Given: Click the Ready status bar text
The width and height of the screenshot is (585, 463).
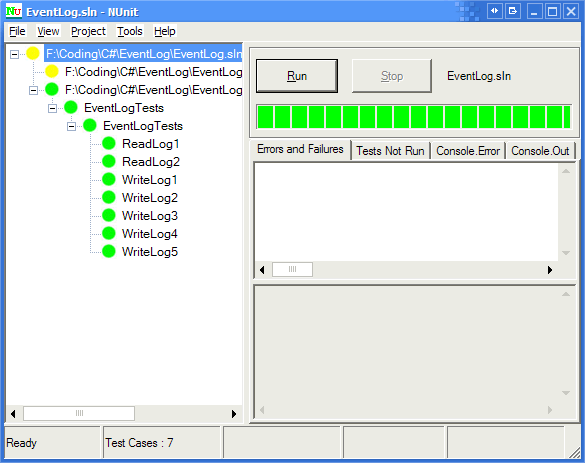Looking at the screenshot, I should pos(22,443).
